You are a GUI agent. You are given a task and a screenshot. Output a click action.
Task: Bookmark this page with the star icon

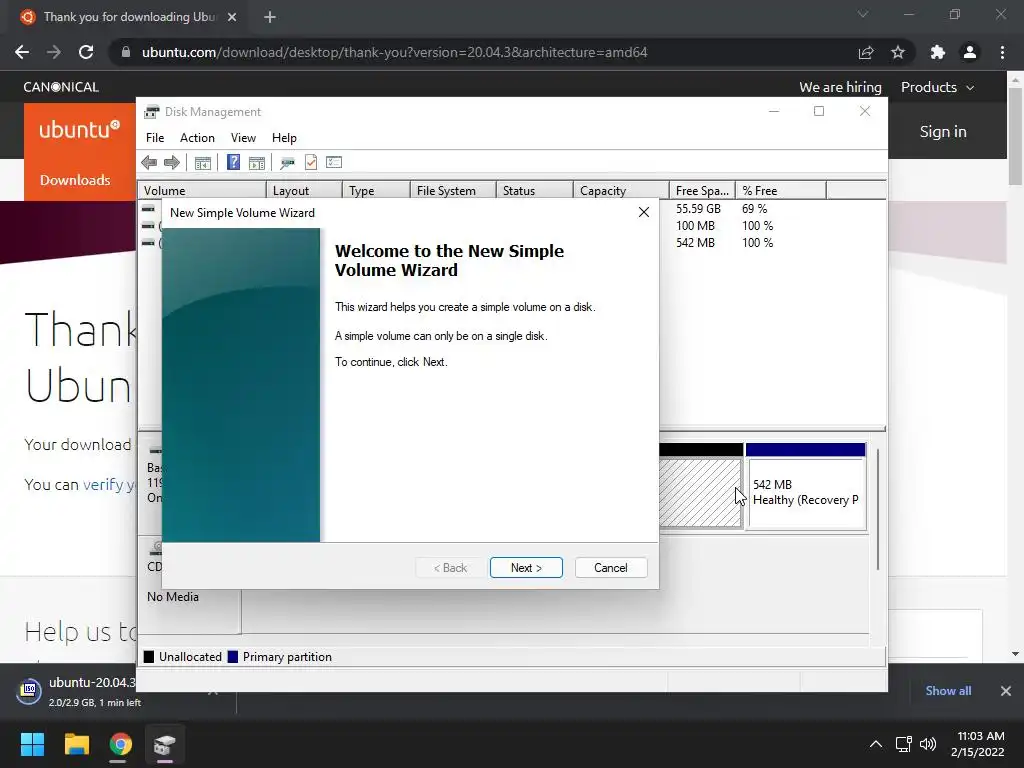click(x=898, y=52)
